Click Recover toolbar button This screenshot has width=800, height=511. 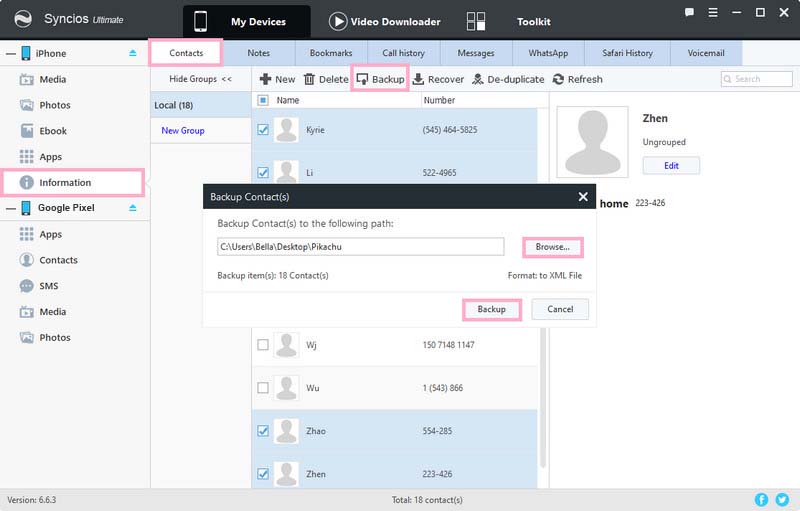pyautogui.click(x=438, y=79)
